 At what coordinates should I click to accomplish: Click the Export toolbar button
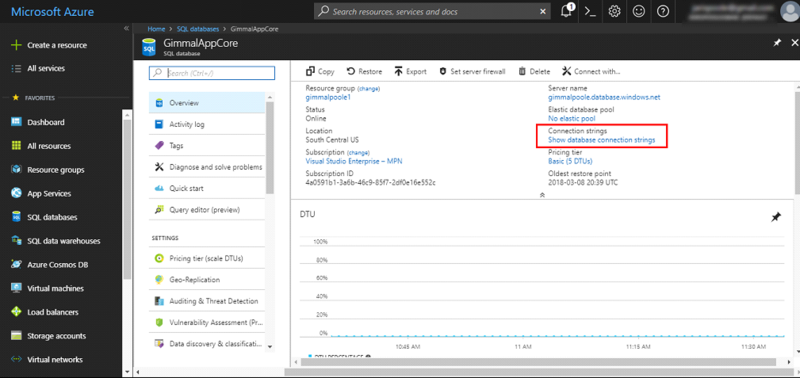click(x=410, y=71)
